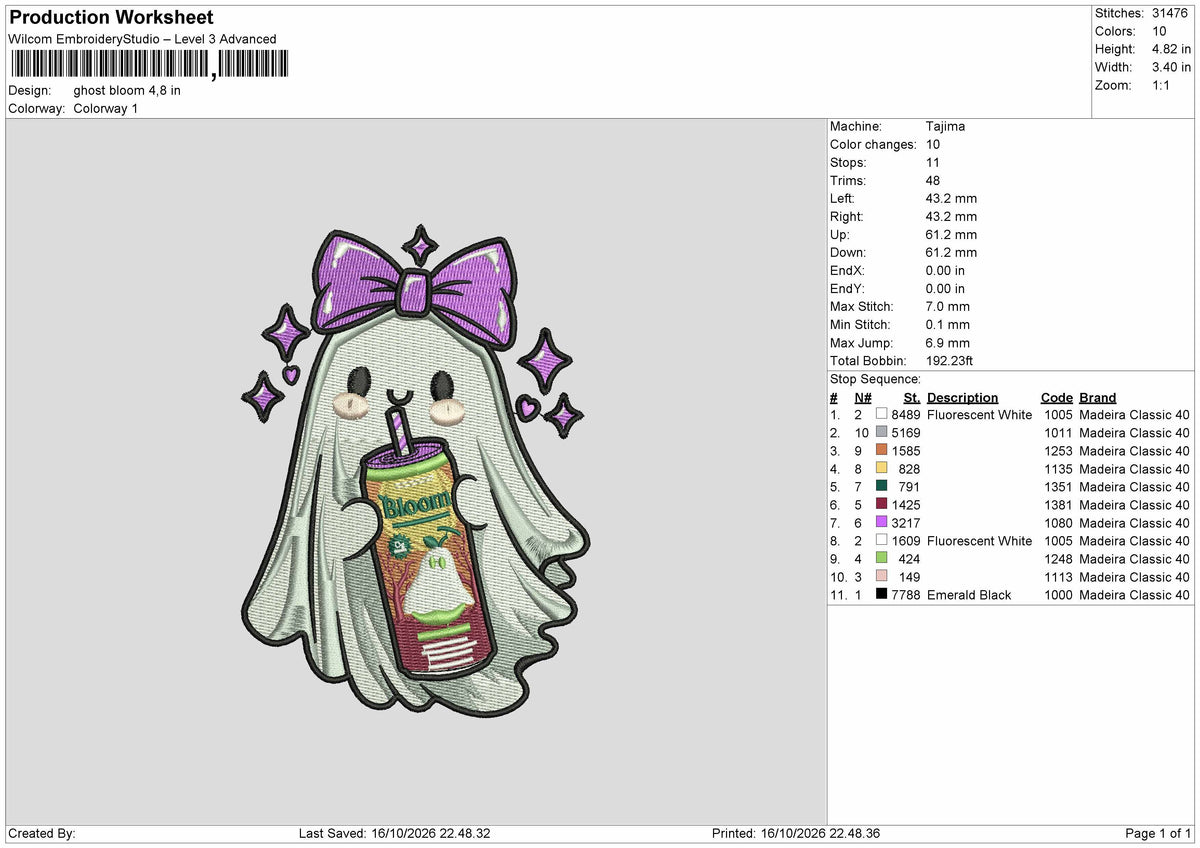Click the "Production Worksheet" title
Screen dimensions: 1200x848
111,18
